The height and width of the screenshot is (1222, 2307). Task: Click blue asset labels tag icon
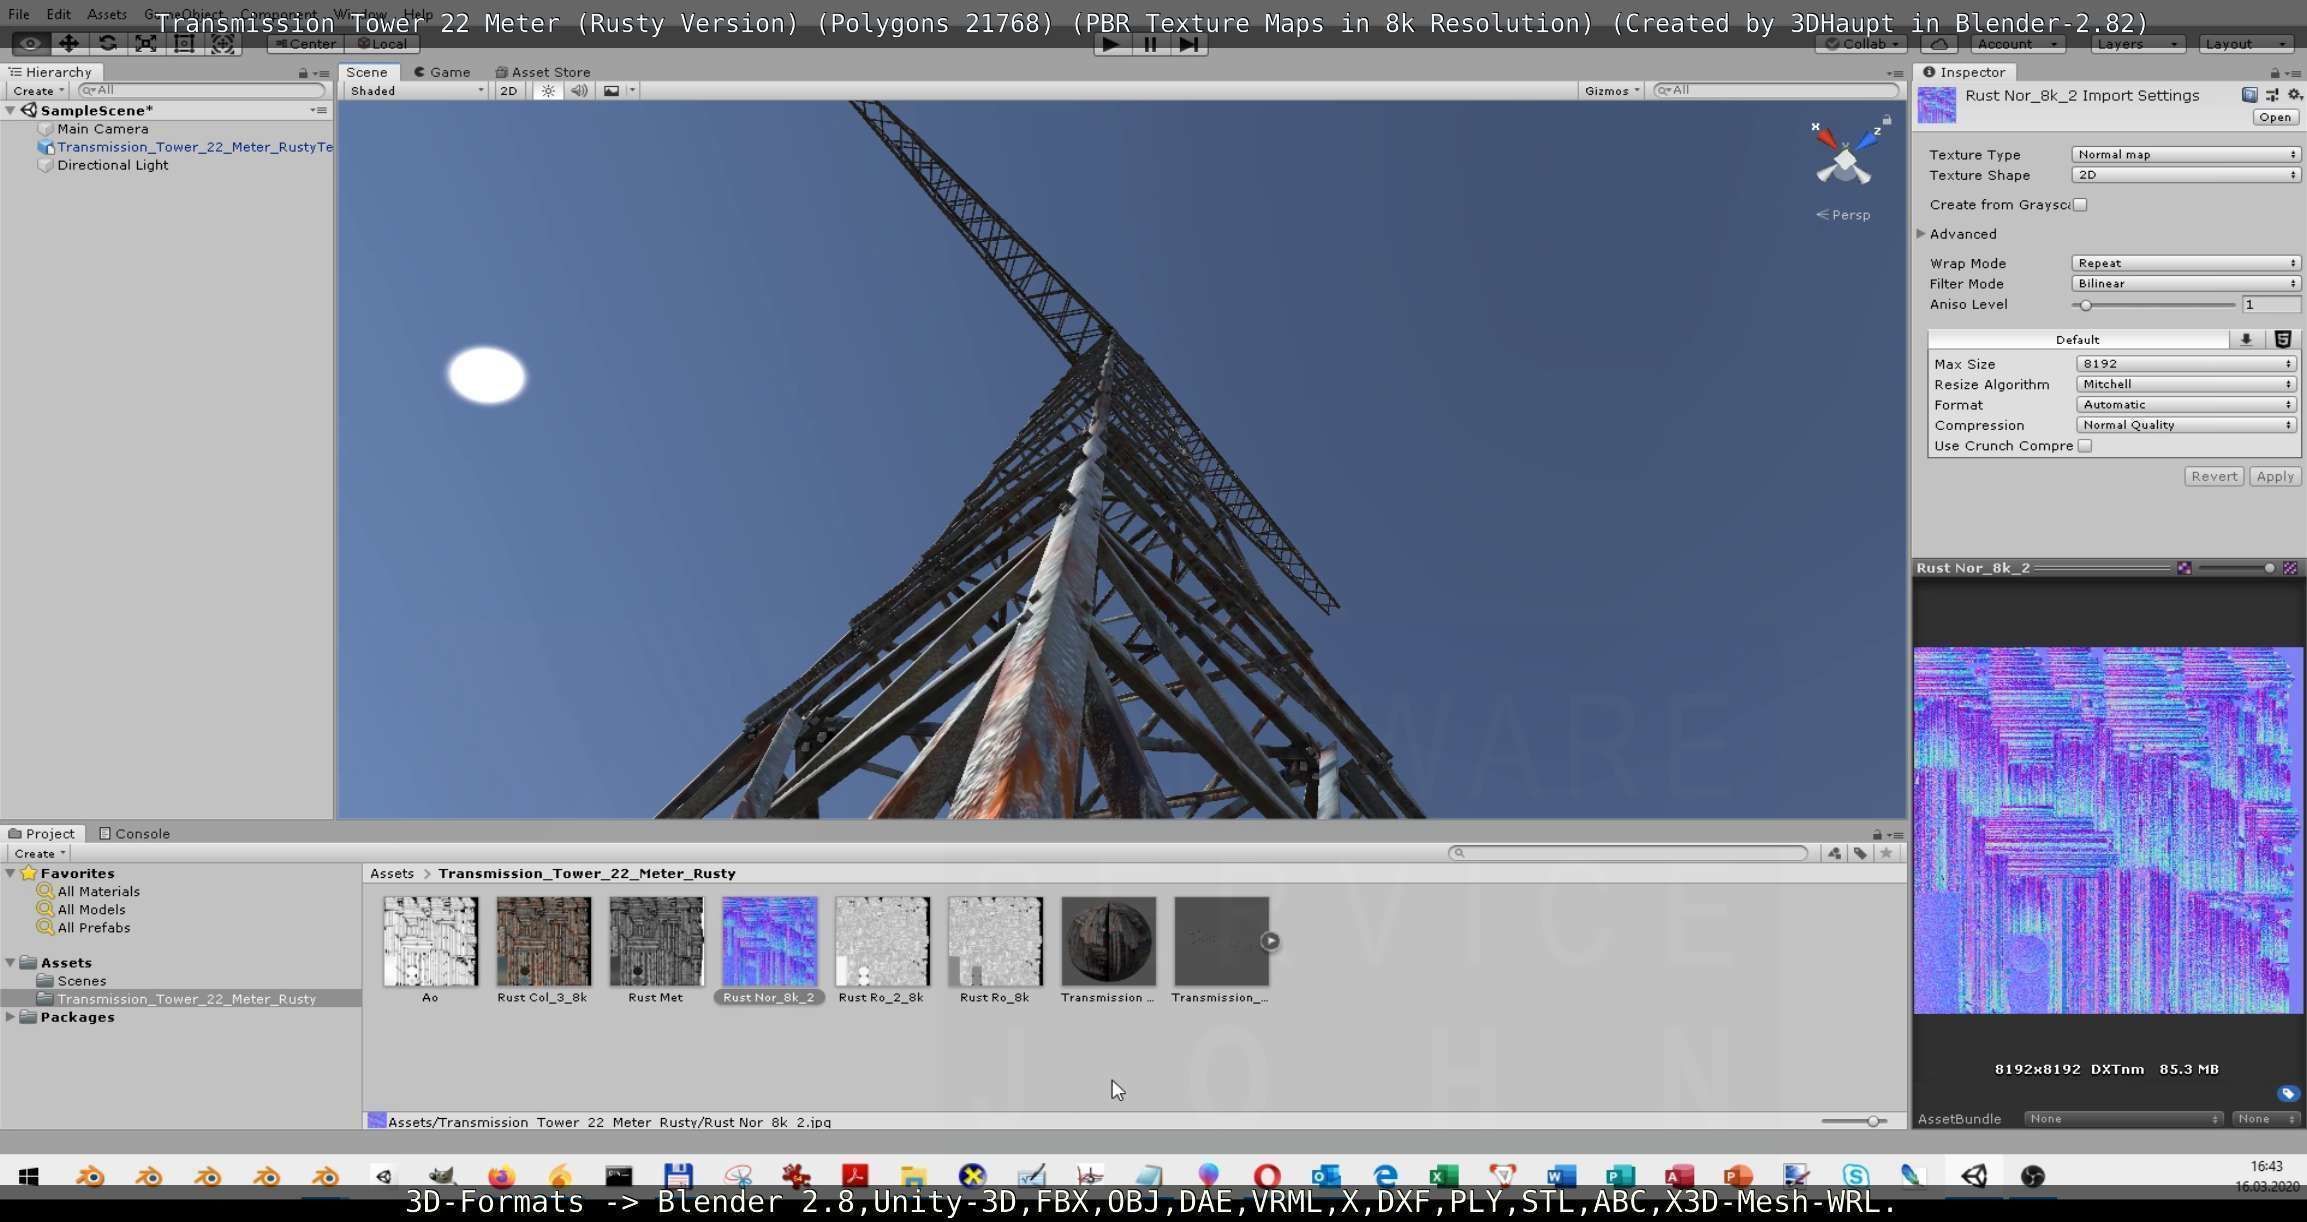pyautogui.click(x=2288, y=1093)
